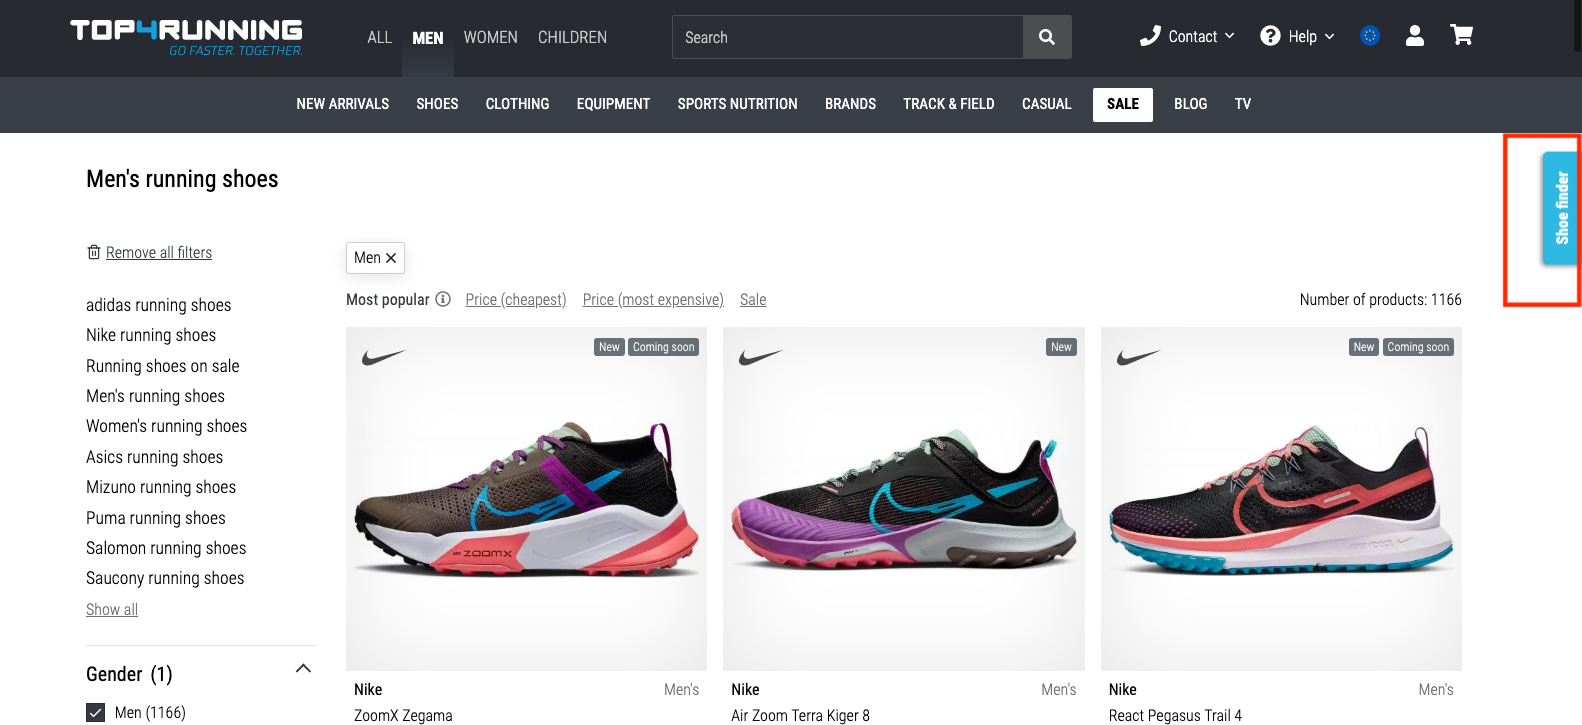Image resolution: width=1582 pixels, height=725 pixels.
Task: Open CLOTHING menu
Action: [517, 104]
